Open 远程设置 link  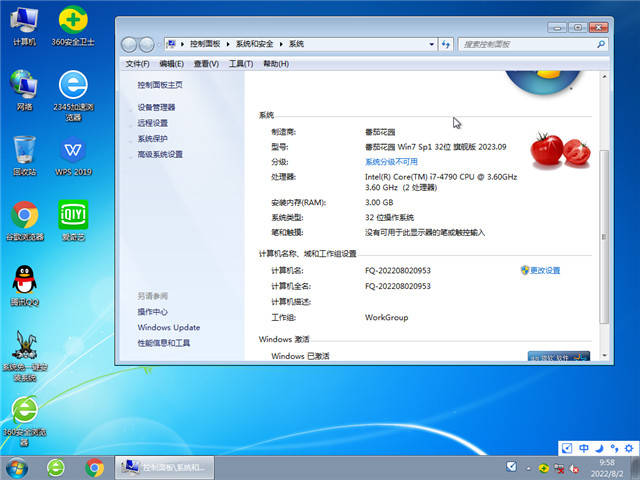click(x=153, y=123)
